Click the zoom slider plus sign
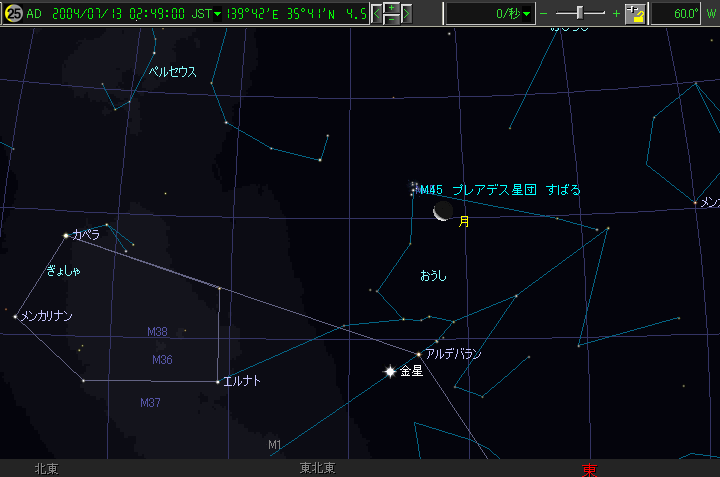 coord(616,14)
